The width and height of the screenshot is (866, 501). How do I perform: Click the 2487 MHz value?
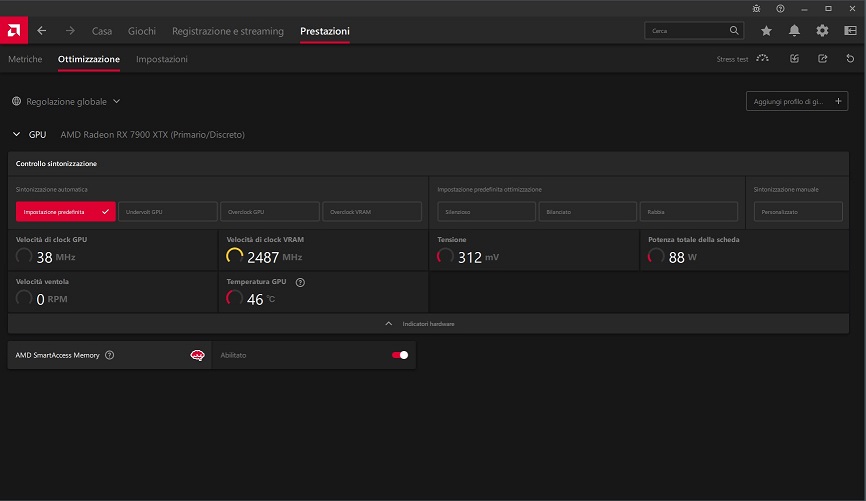coord(274,257)
